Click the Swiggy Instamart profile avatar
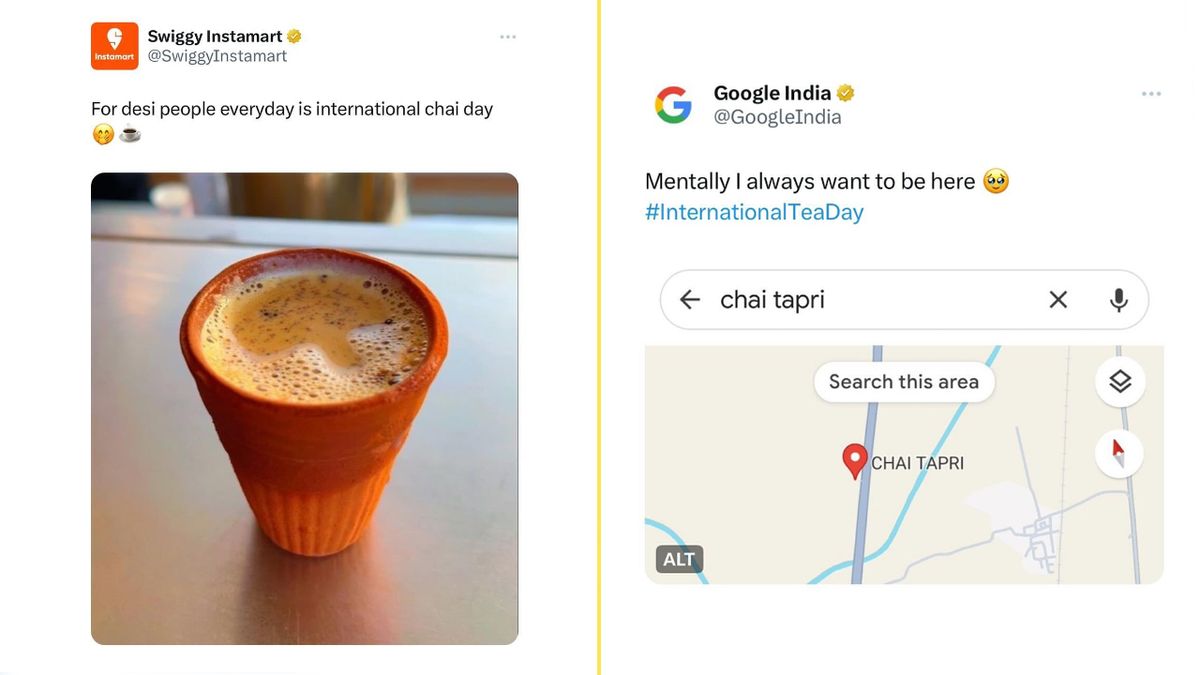This screenshot has width=1200, height=675. point(114,45)
